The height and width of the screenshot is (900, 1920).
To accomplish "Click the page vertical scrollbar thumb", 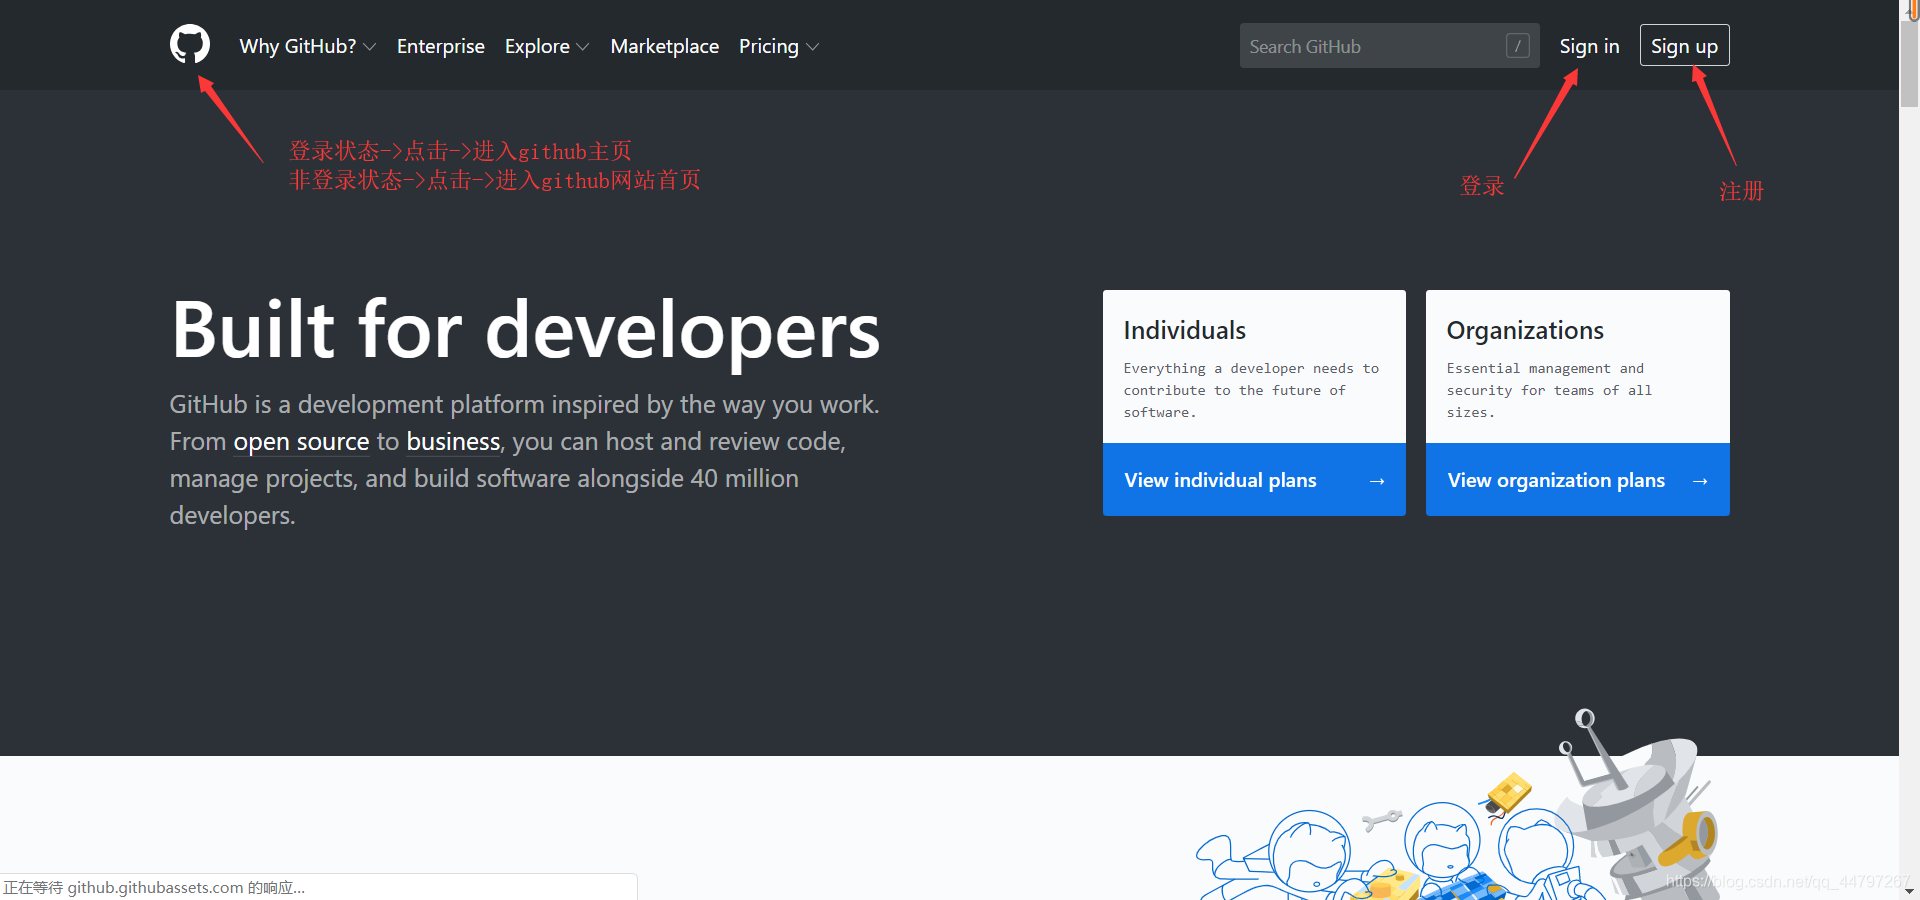I will click(1909, 62).
